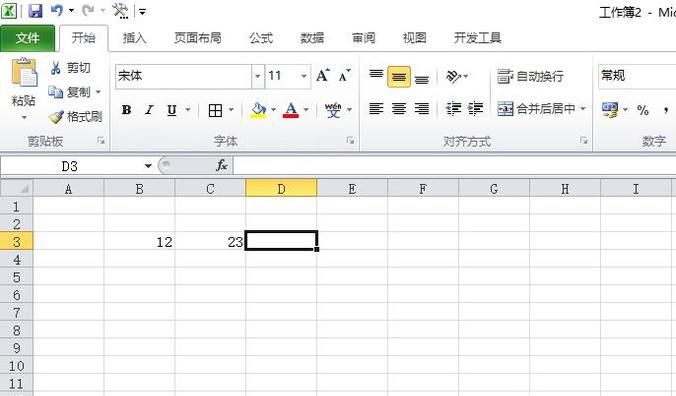676x396 pixels.
Task: Click the quick access tools icon
Action: click(x=120, y=10)
